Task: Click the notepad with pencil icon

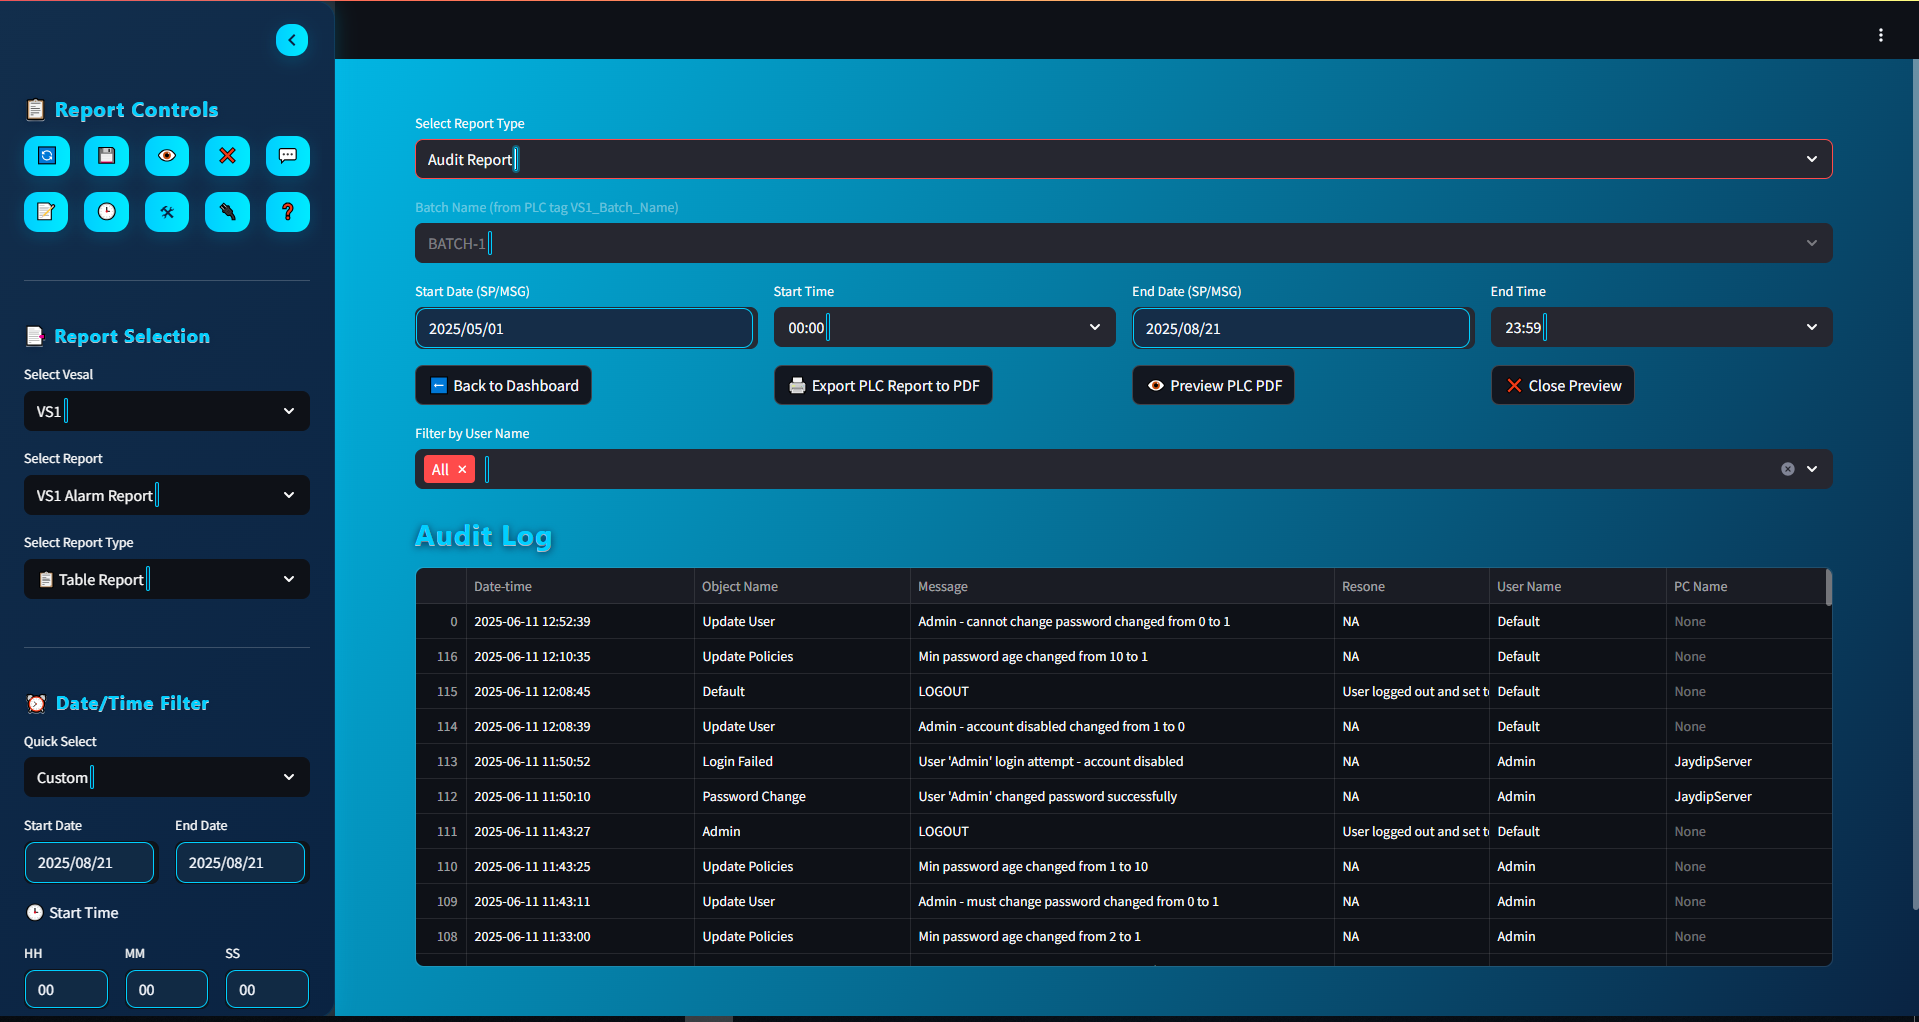Action: [46, 212]
